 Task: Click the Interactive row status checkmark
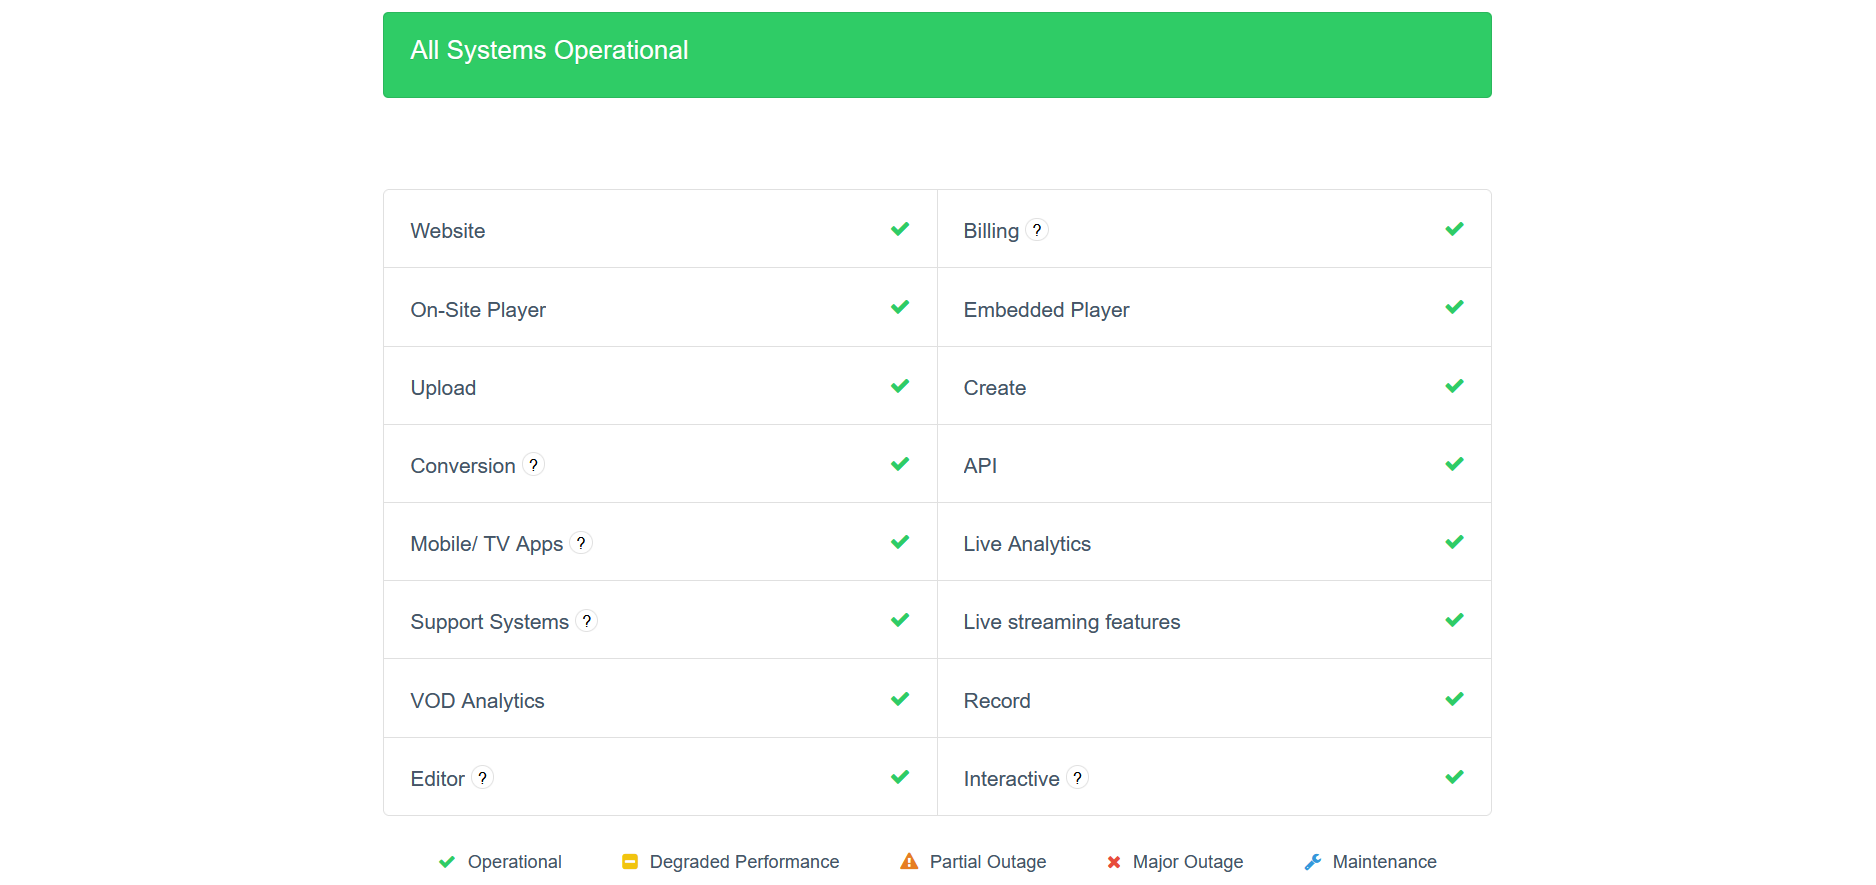point(1454,777)
